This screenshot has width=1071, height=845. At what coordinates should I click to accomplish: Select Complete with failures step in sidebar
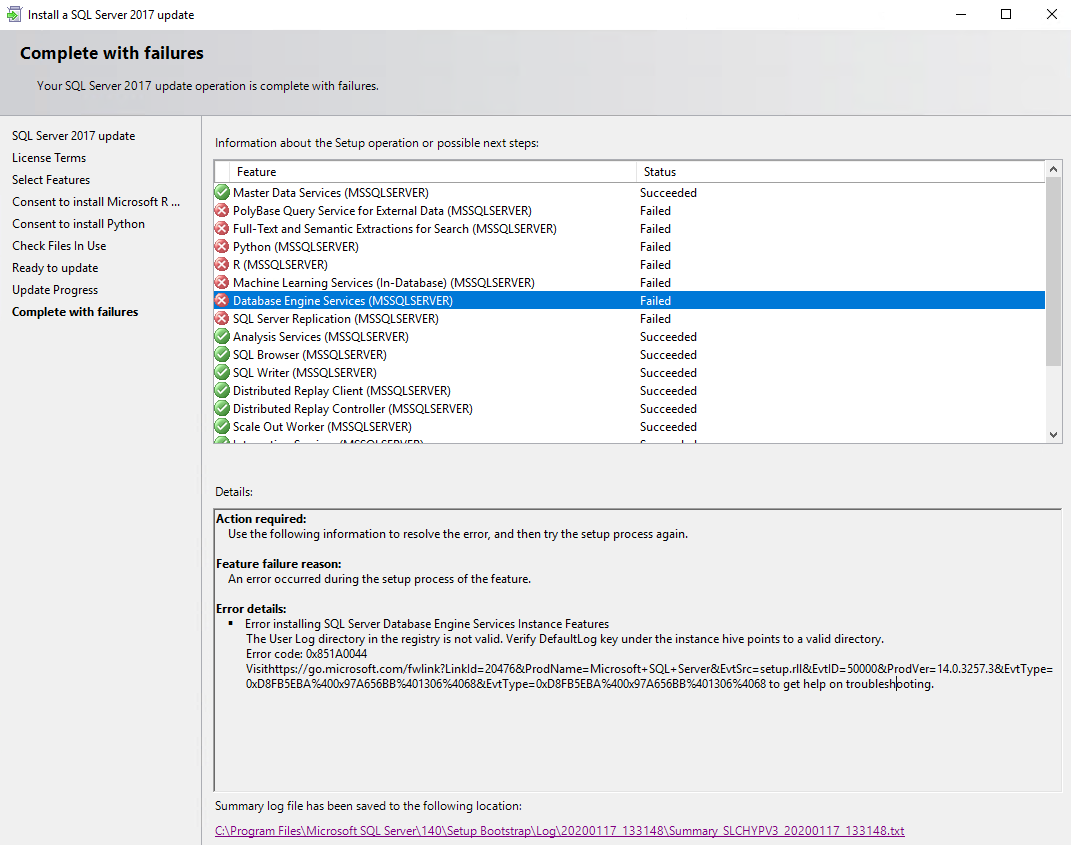[75, 311]
